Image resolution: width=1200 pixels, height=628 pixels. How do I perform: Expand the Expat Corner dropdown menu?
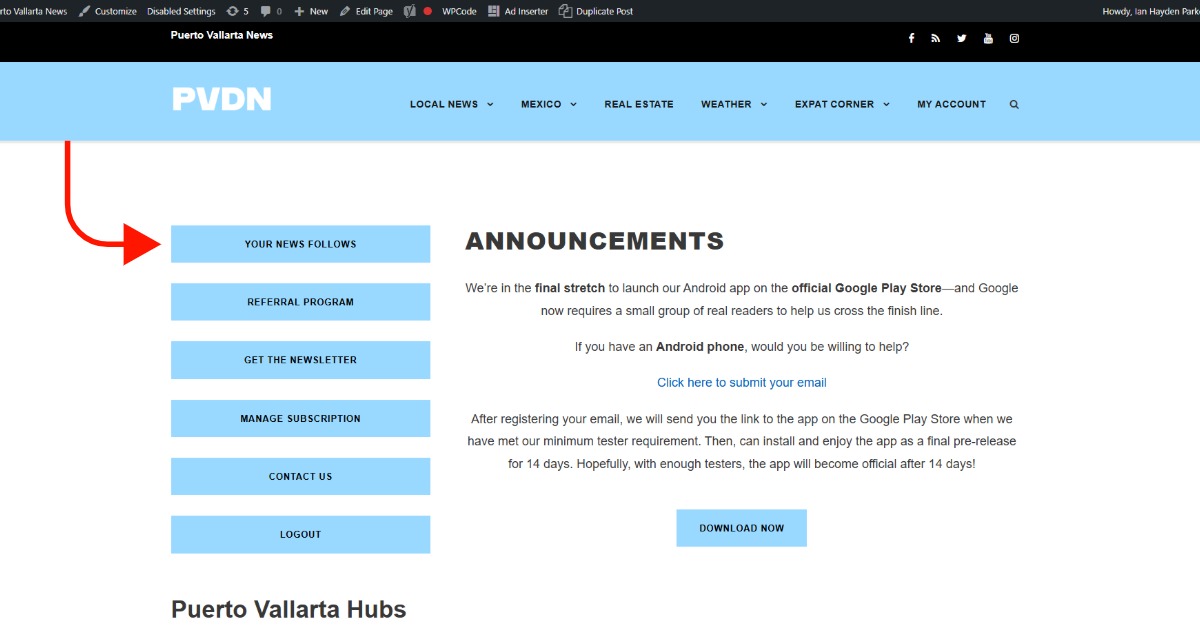pyautogui.click(x=841, y=104)
